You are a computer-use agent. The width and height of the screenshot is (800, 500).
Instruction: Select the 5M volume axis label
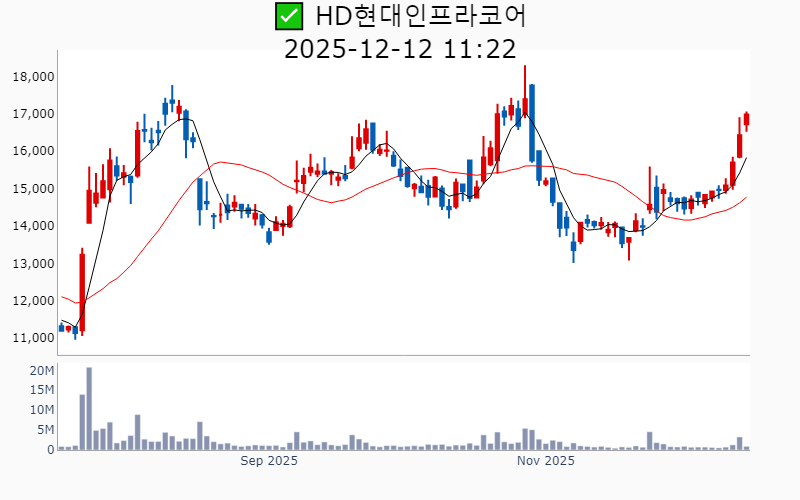(x=46, y=430)
